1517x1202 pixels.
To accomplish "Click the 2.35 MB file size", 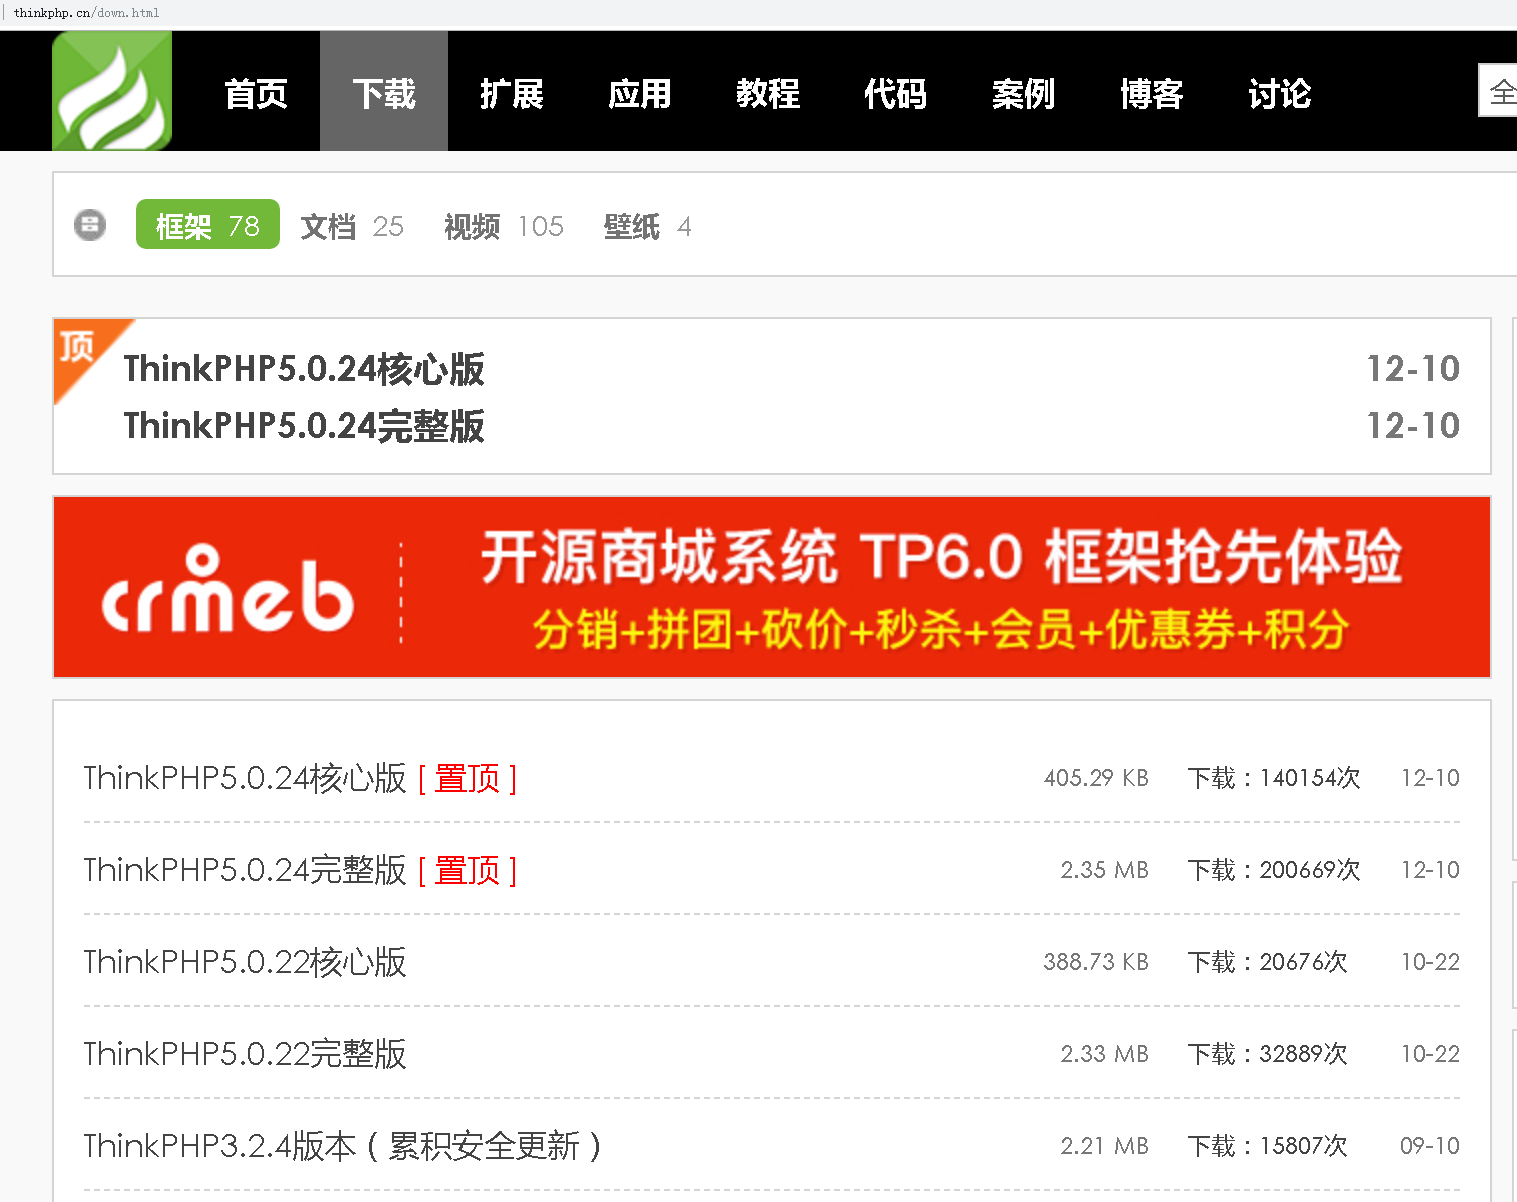I will pyautogui.click(x=1104, y=870).
